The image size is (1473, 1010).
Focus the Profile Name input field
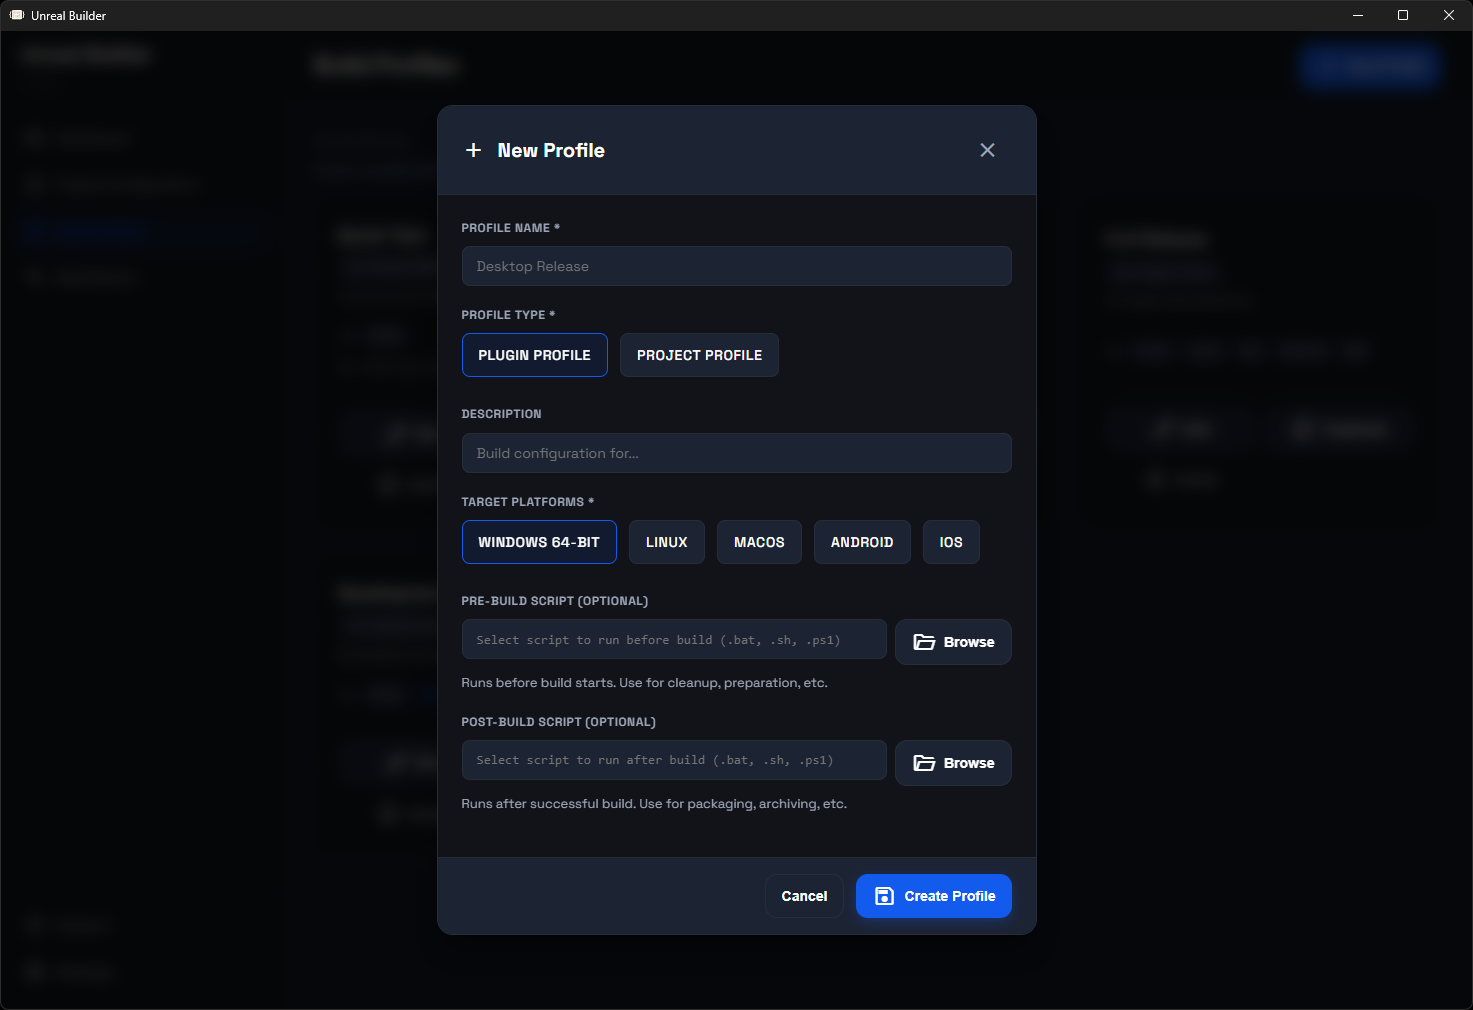[x=737, y=266]
